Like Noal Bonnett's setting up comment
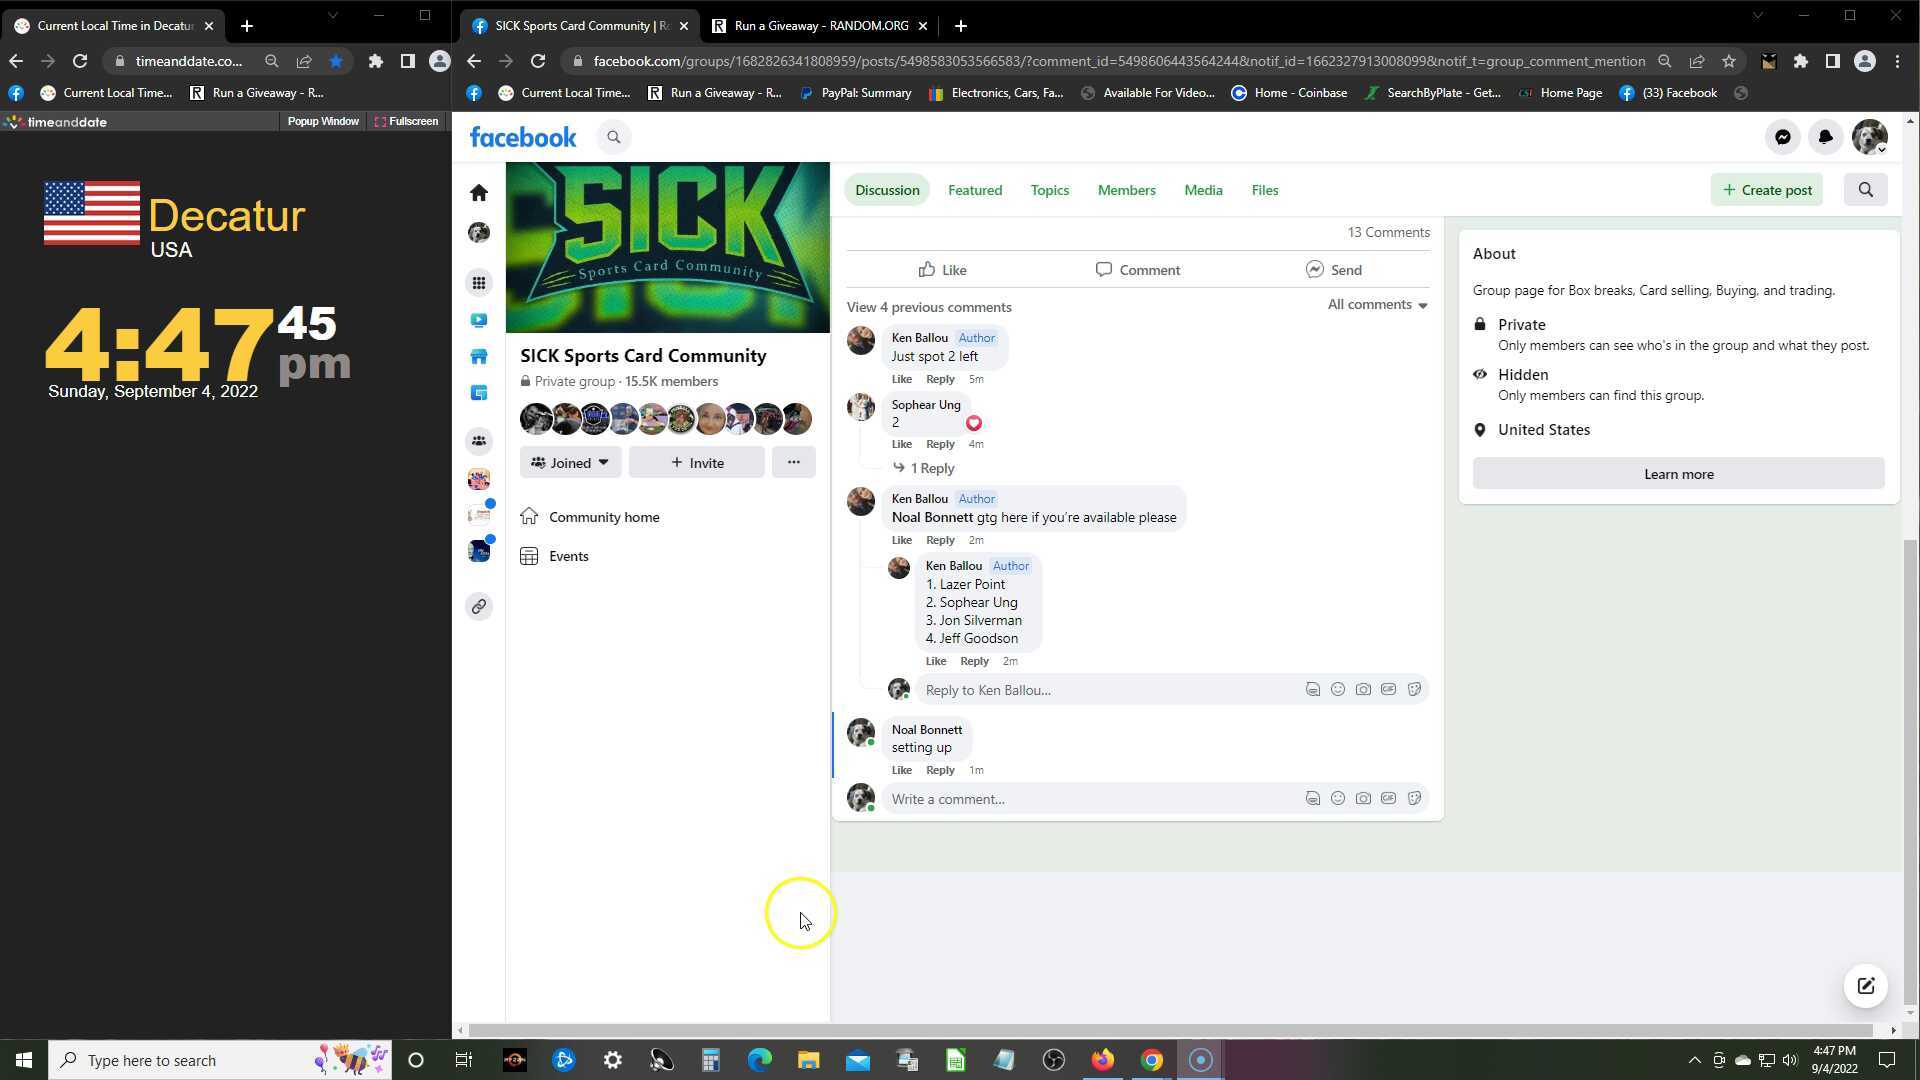This screenshot has width=1920, height=1080. point(901,770)
